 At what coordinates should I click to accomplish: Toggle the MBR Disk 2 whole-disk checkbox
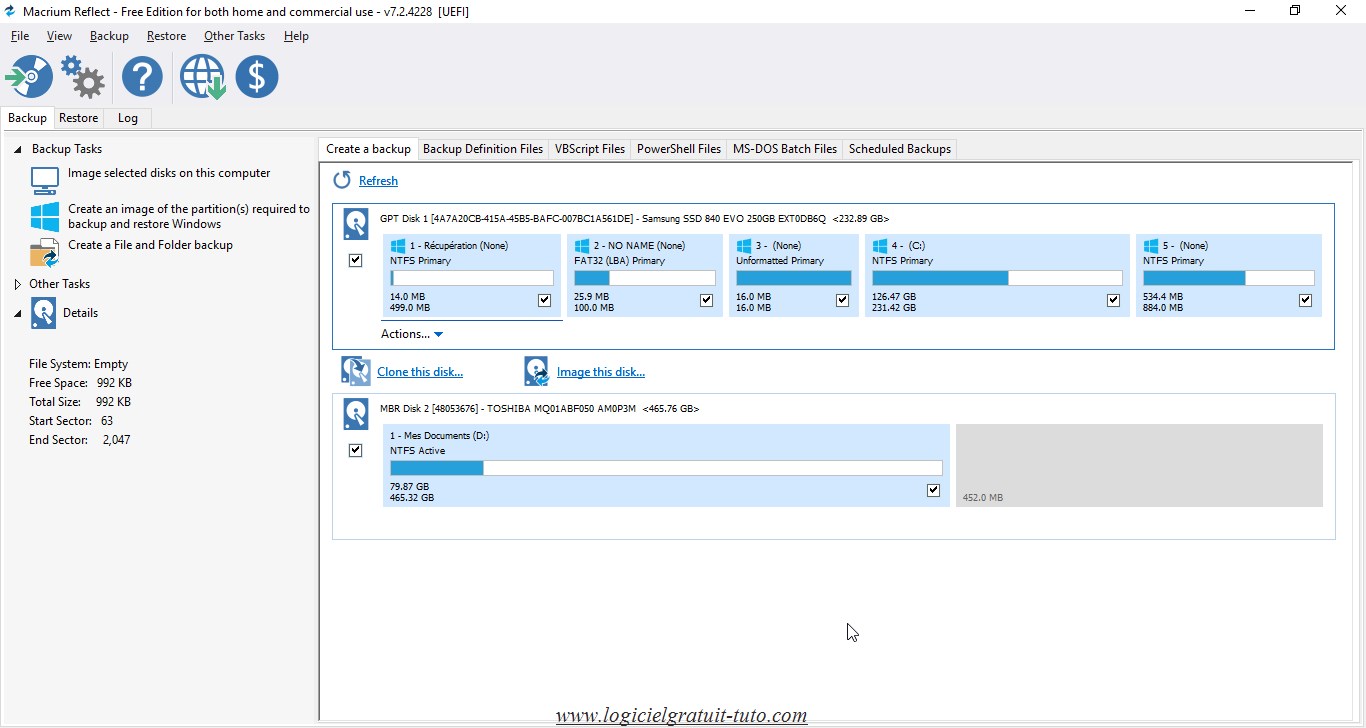pos(355,450)
